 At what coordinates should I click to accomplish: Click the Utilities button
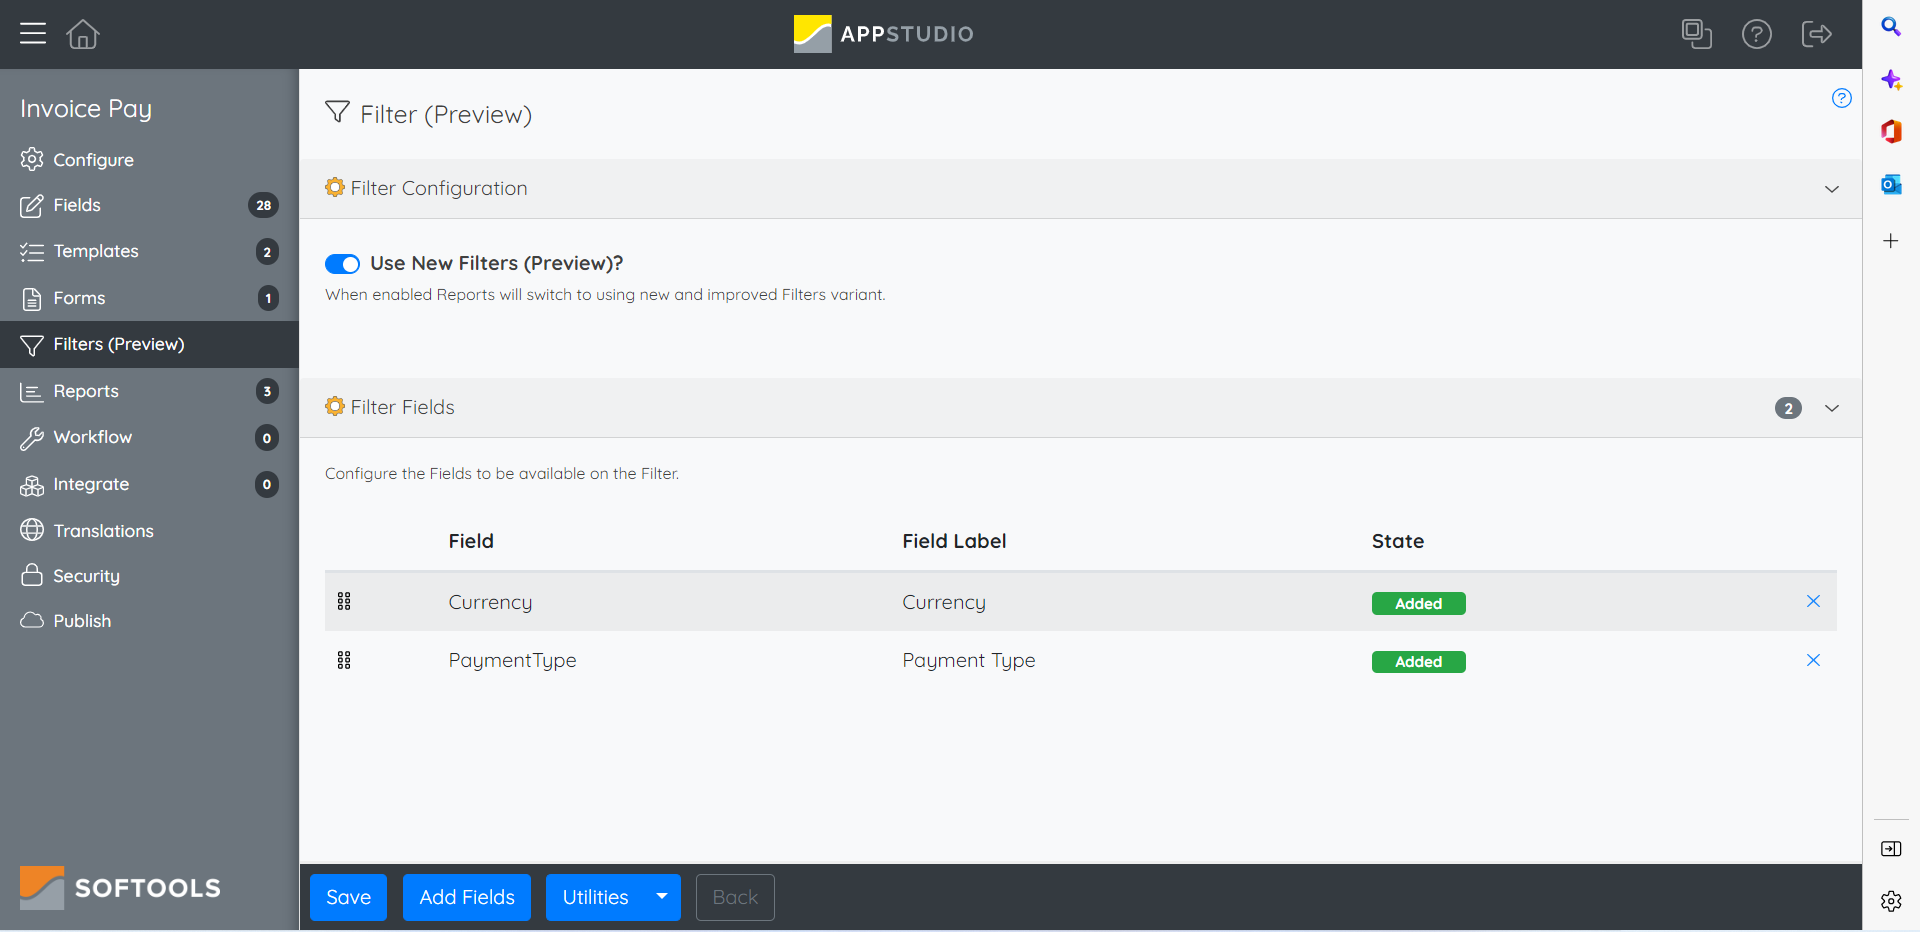pyautogui.click(x=596, y=897)
